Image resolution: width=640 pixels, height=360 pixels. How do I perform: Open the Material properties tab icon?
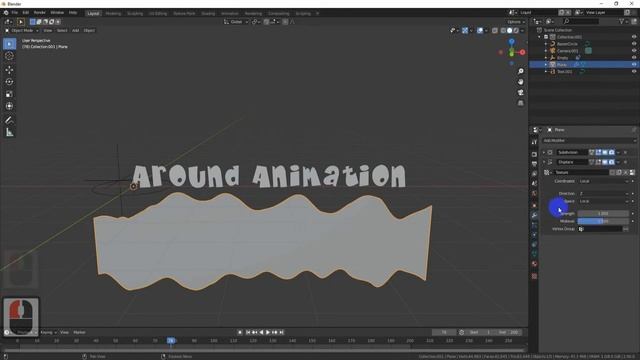click(x=534, y=264)
